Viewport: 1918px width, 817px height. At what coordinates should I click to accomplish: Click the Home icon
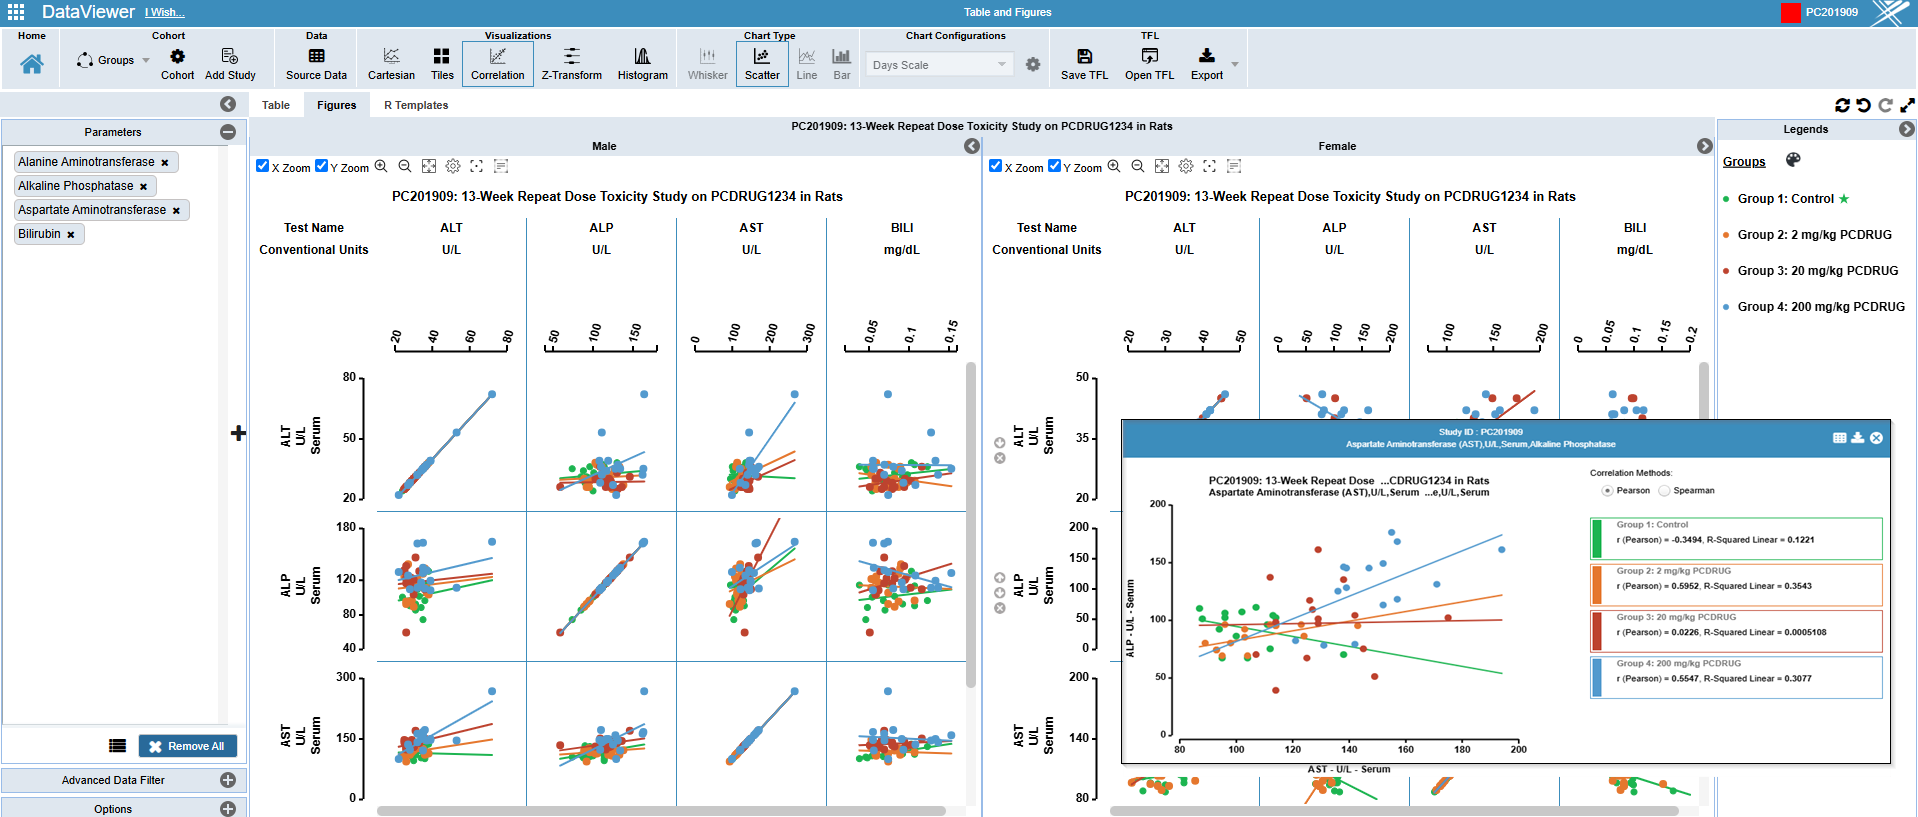[32, 64]
